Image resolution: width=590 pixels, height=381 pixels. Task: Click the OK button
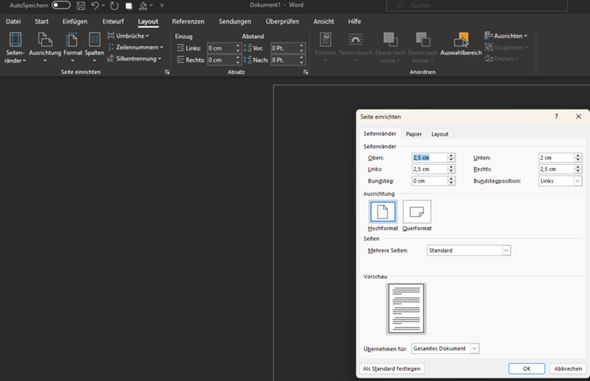(x=526, y=369)
